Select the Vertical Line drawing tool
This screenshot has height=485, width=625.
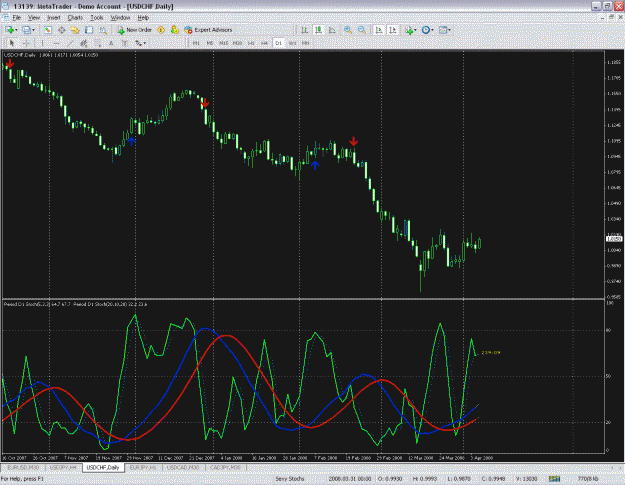tap(42, 43)
